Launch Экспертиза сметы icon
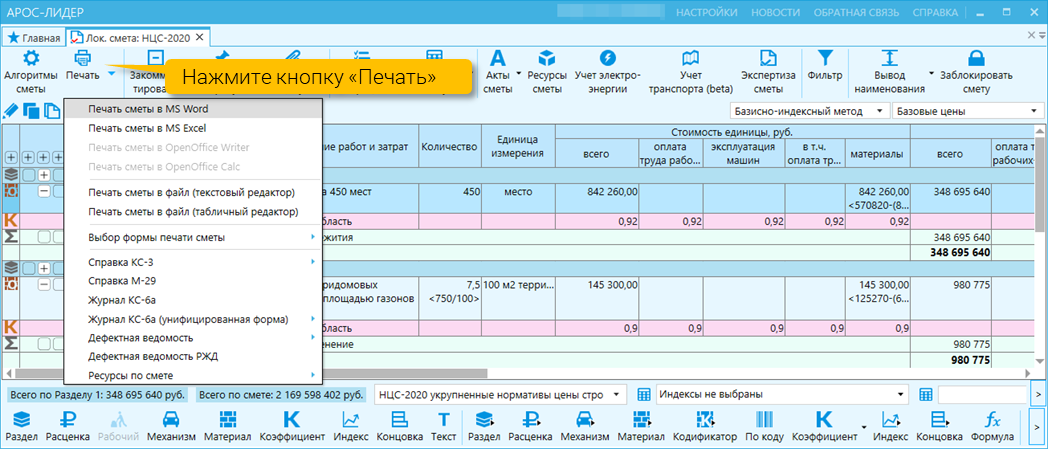The width and height of the screenshot is (1048, 449). 768,58
